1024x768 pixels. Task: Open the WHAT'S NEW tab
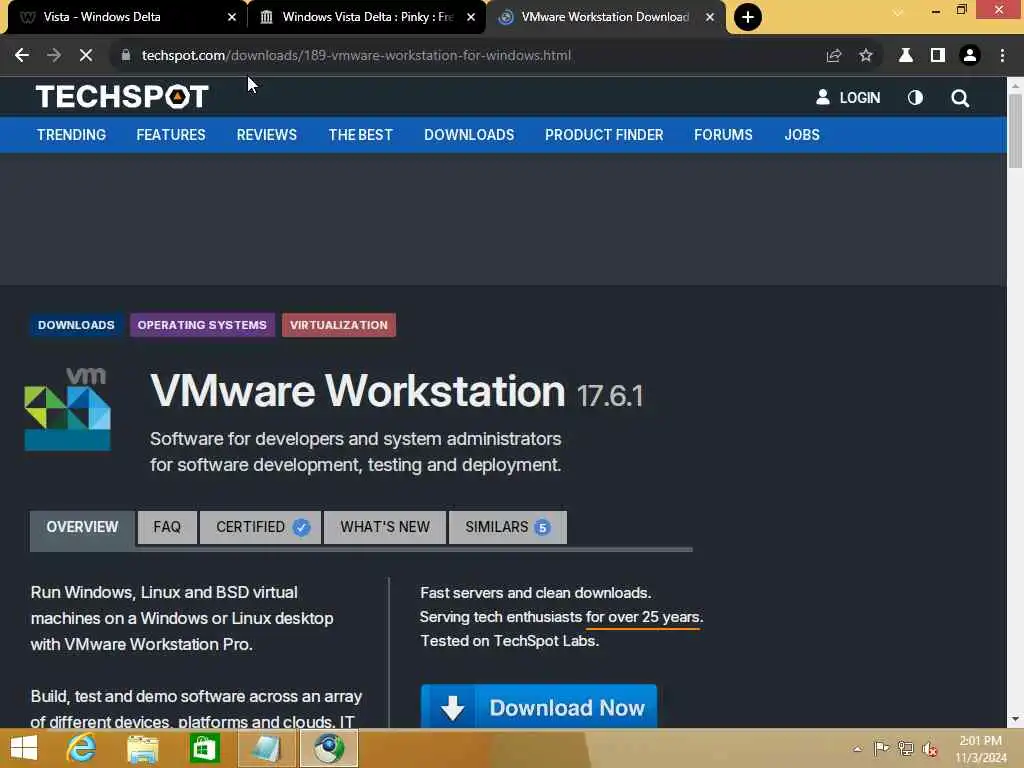point(385,527)
